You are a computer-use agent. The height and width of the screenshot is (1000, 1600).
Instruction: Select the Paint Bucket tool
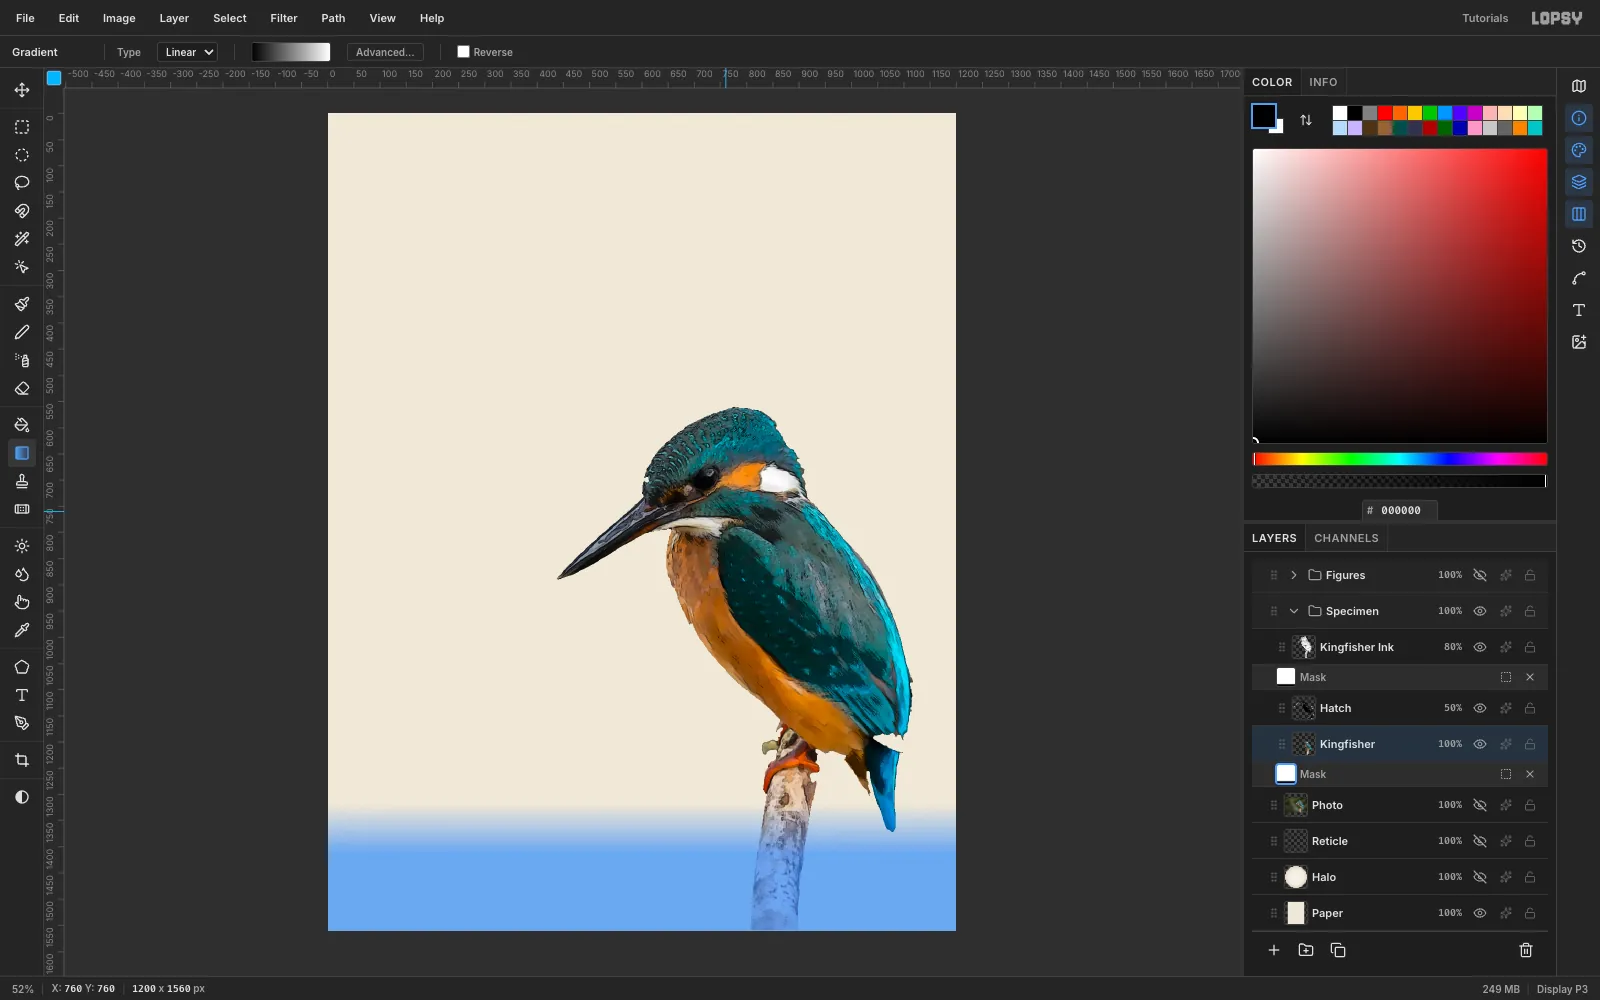pyautogui.click(x=22, y=425)
